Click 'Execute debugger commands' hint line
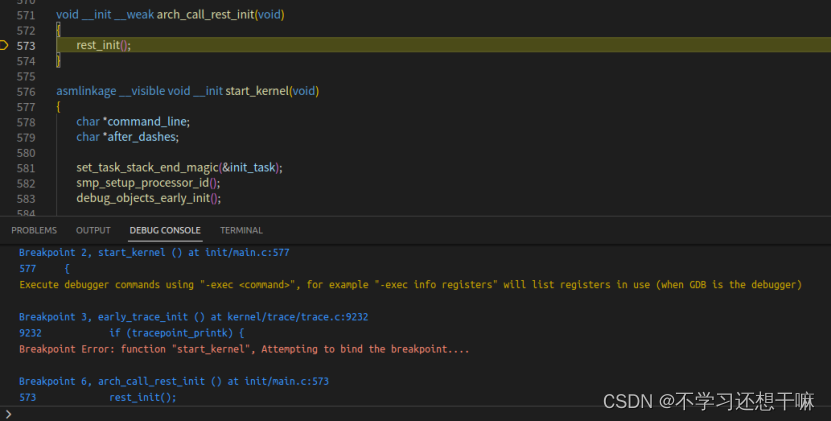Viewport: 831px width, 421px height. point(410,285)
